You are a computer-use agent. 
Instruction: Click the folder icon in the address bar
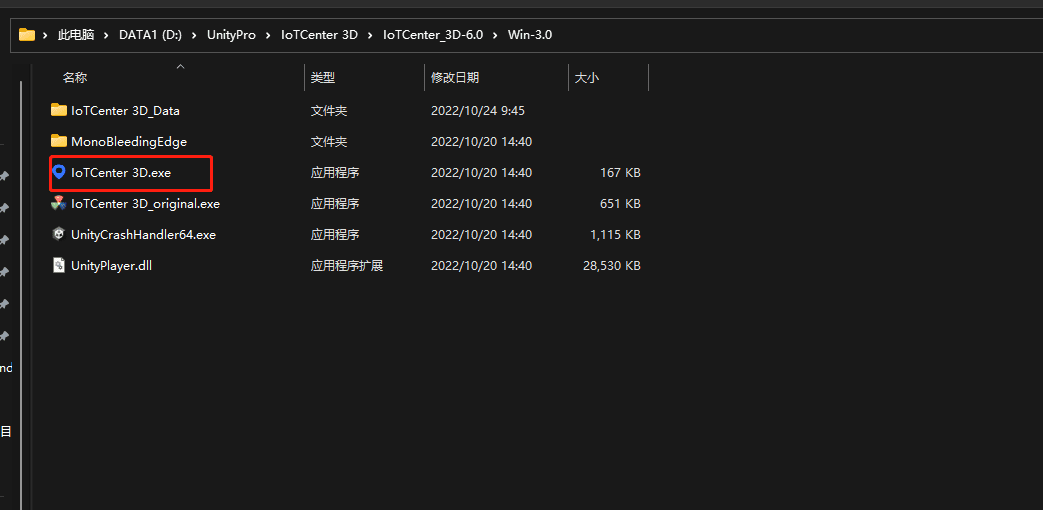(27, 35)
